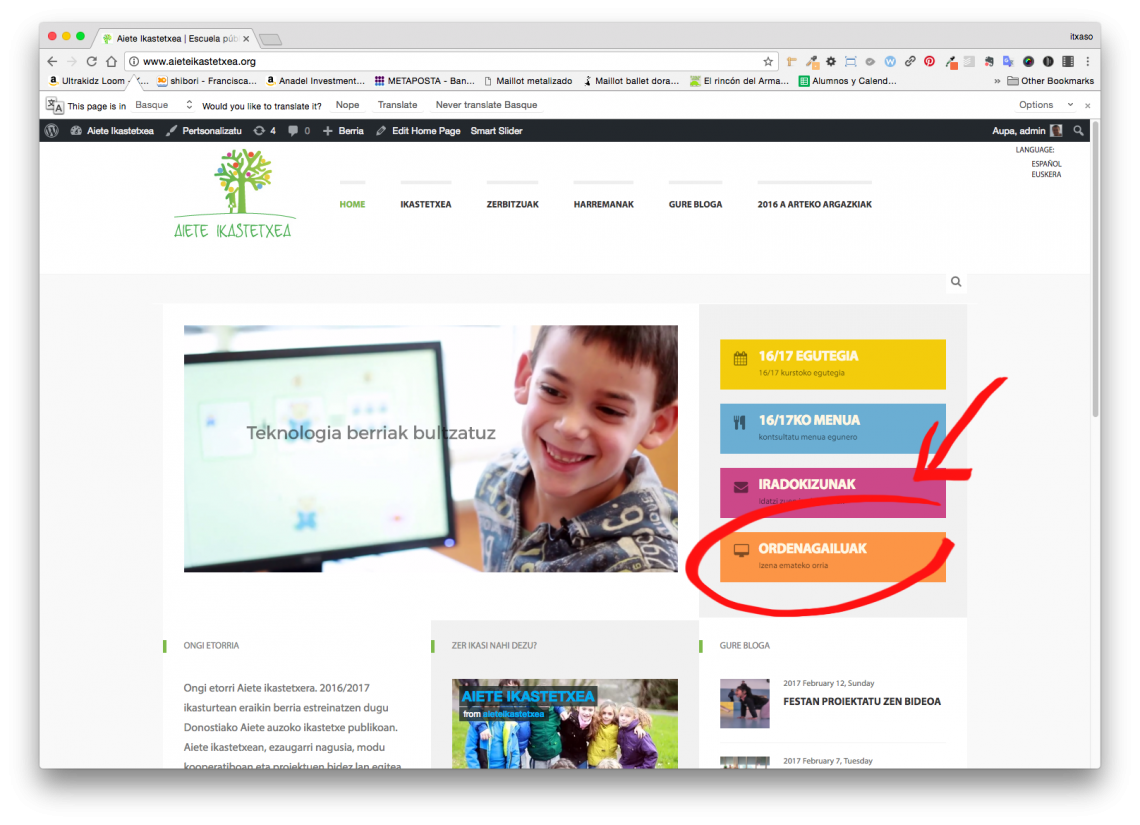The height and width of the screenshot is (825, 1140).
Task: Open the El rincón del Arma bookmark
Action: point(739,81)
